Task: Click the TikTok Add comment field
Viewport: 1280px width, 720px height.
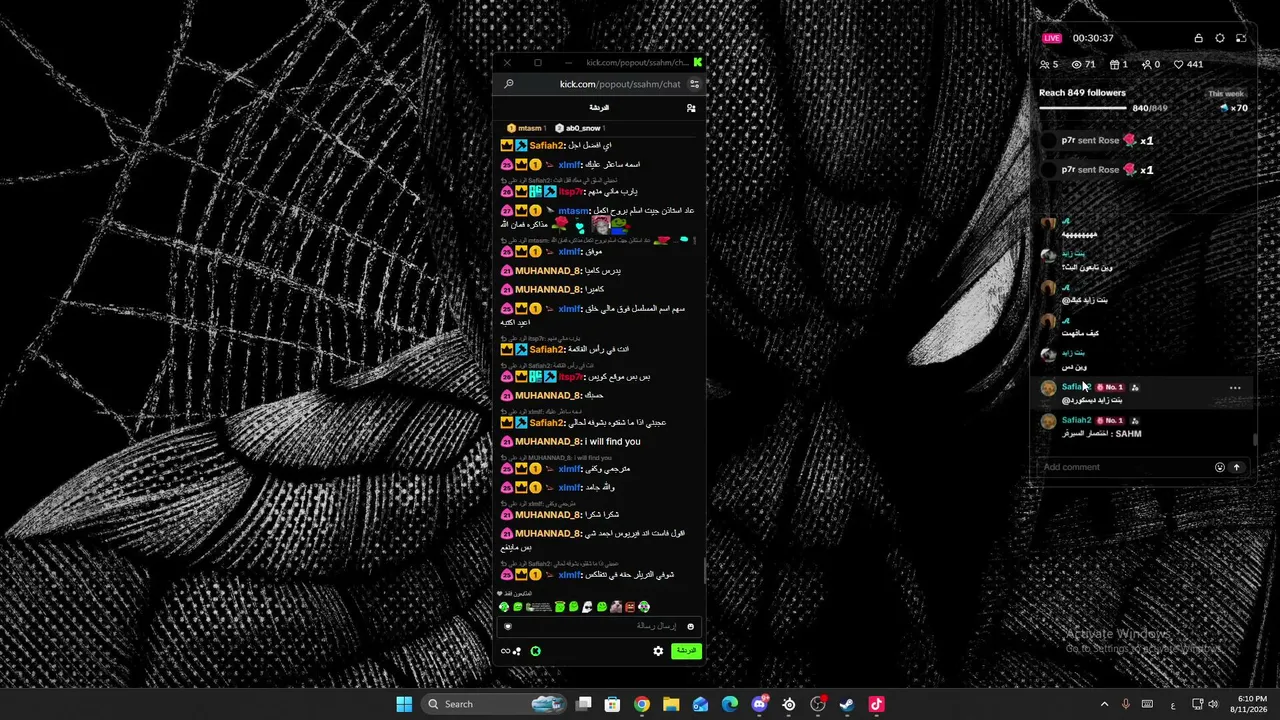Action: (x=1125, y=467)
